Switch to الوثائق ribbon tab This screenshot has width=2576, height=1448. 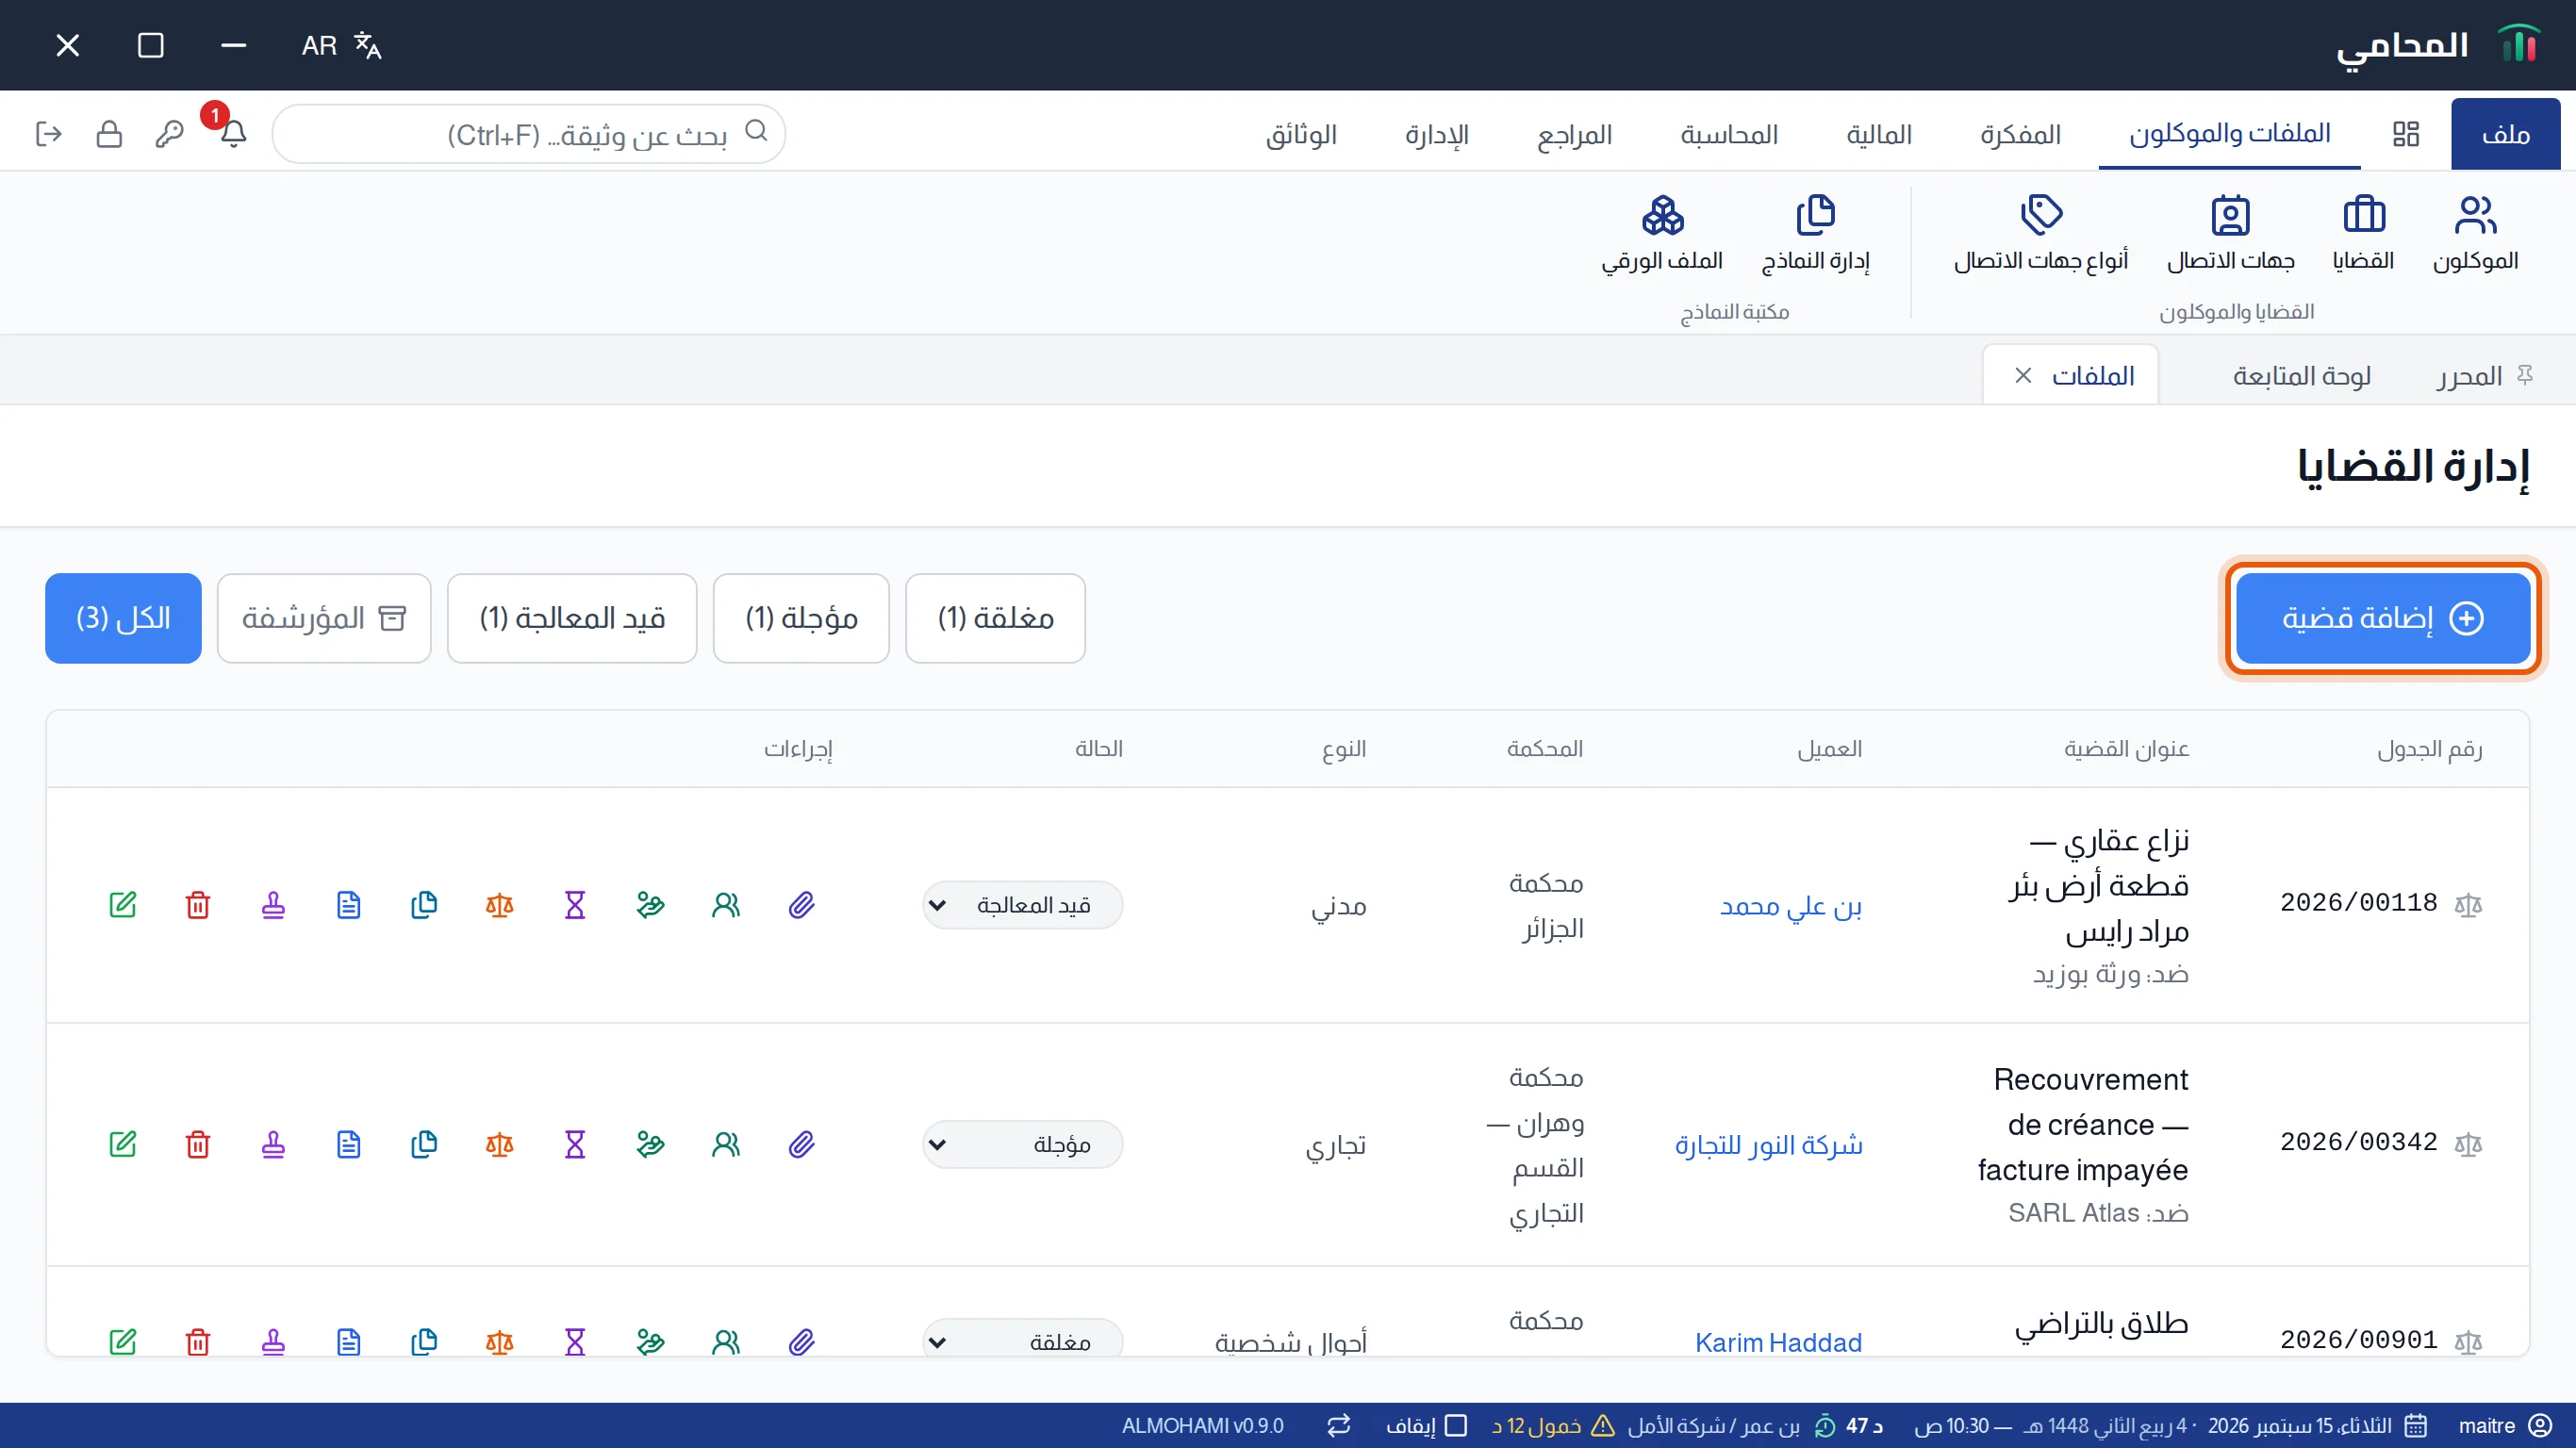1301,134
